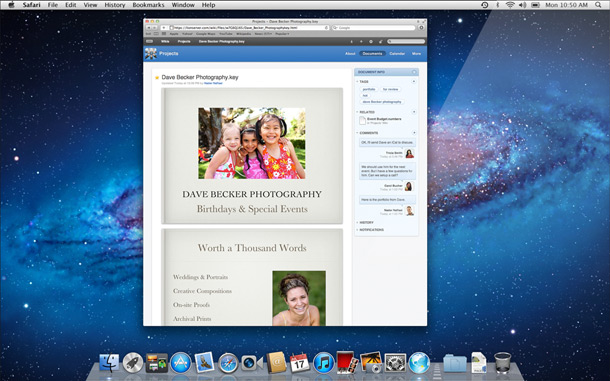Toggle the Bluetooth icon in the menu bar
610x381 pixels.
click(x=497, y=5)
